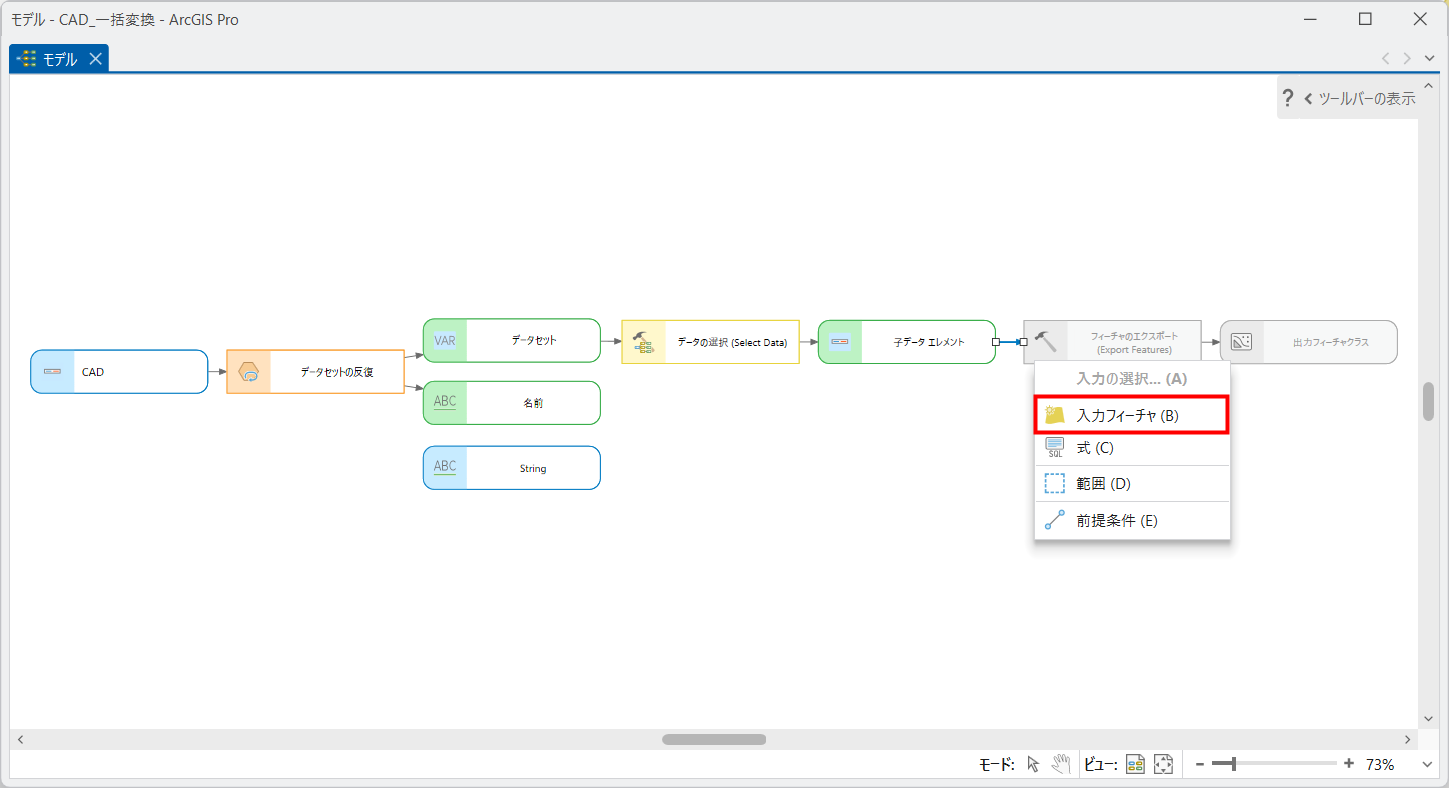The width and height of the screenshot is (1449, 788).
Task: Click the fit to window icon
Action: [1162, 764]
